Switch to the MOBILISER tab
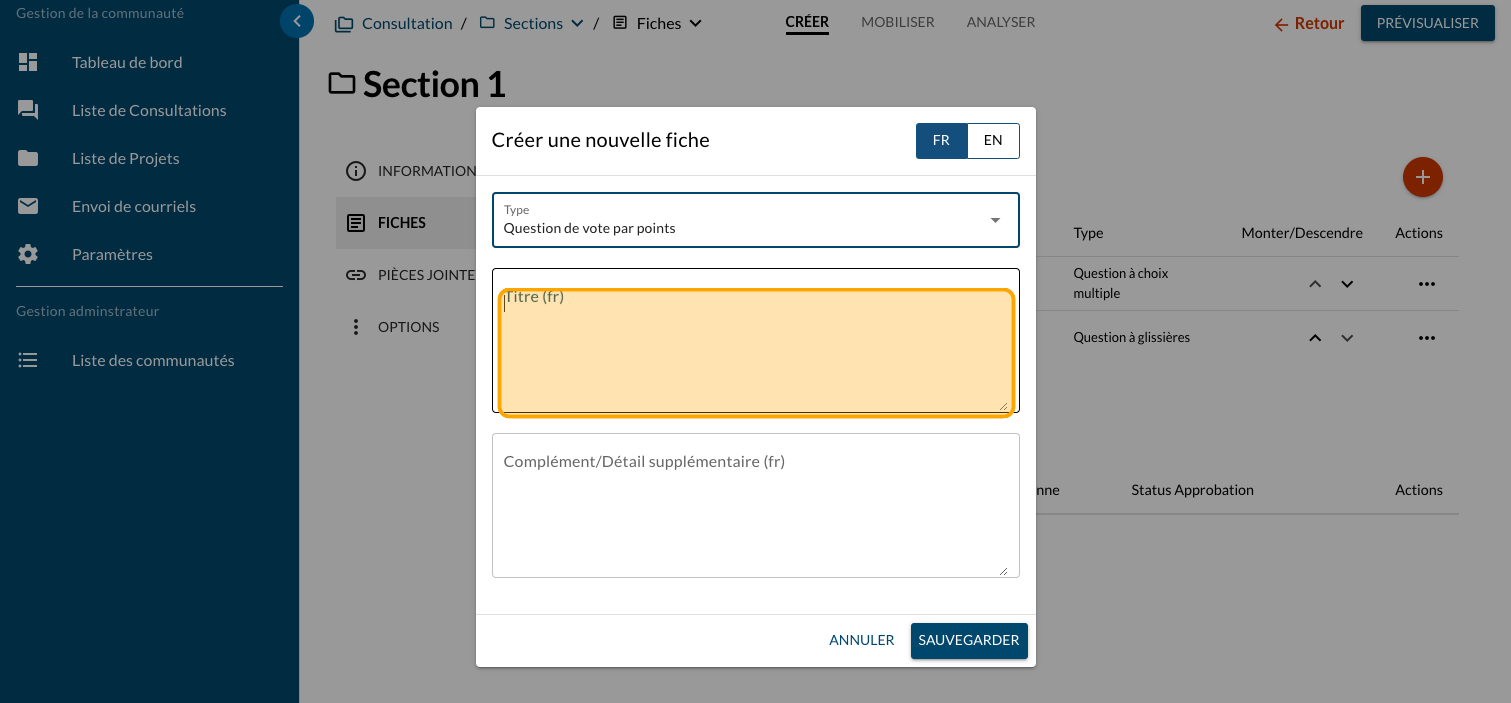1511x703 pixels. [x=897, y=22]
